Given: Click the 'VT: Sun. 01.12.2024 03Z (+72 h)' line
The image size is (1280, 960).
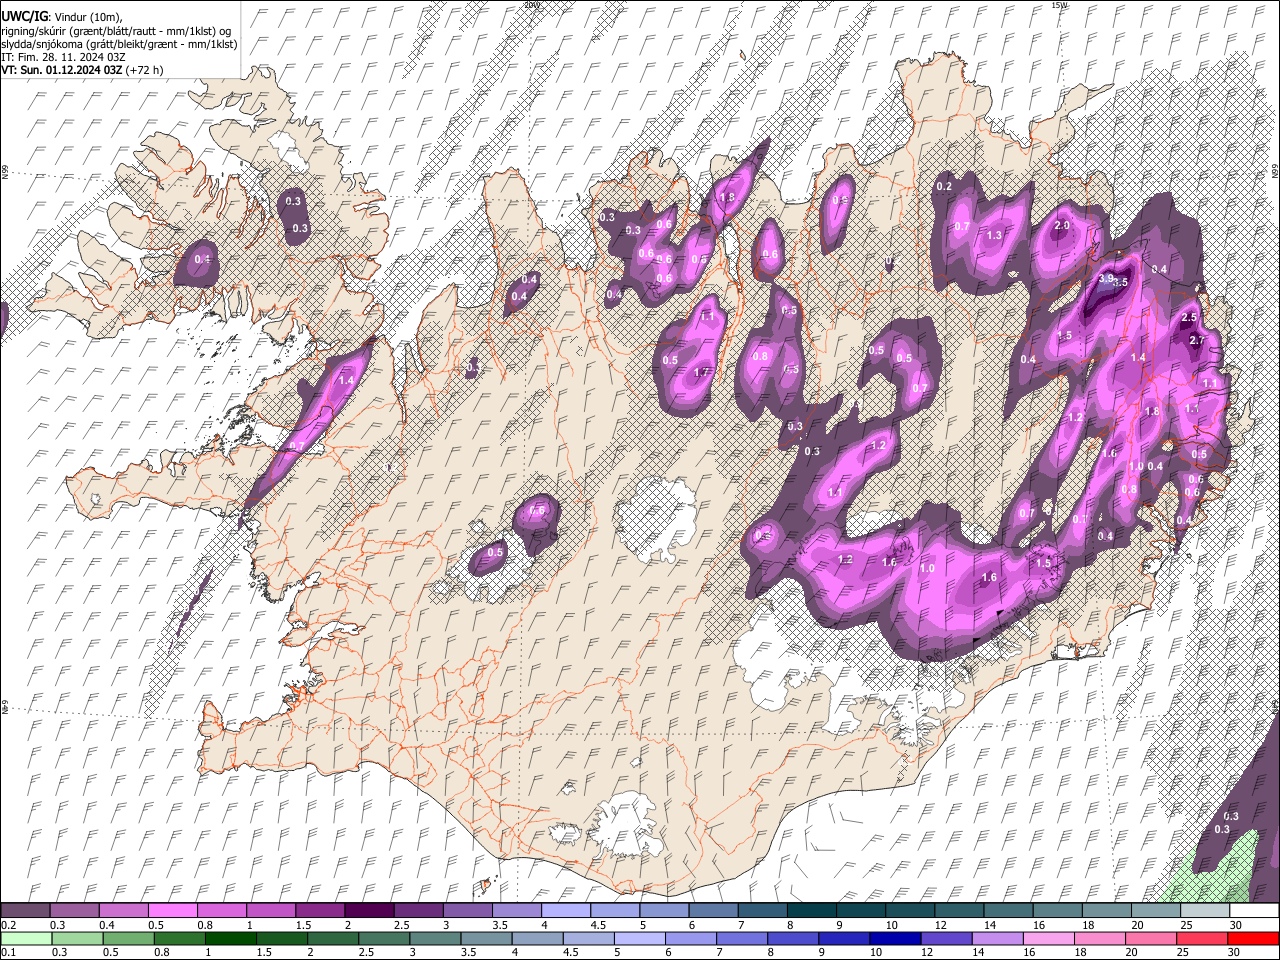Looking at the screenshot, I should pyautogui.click(x=82, y=70).
